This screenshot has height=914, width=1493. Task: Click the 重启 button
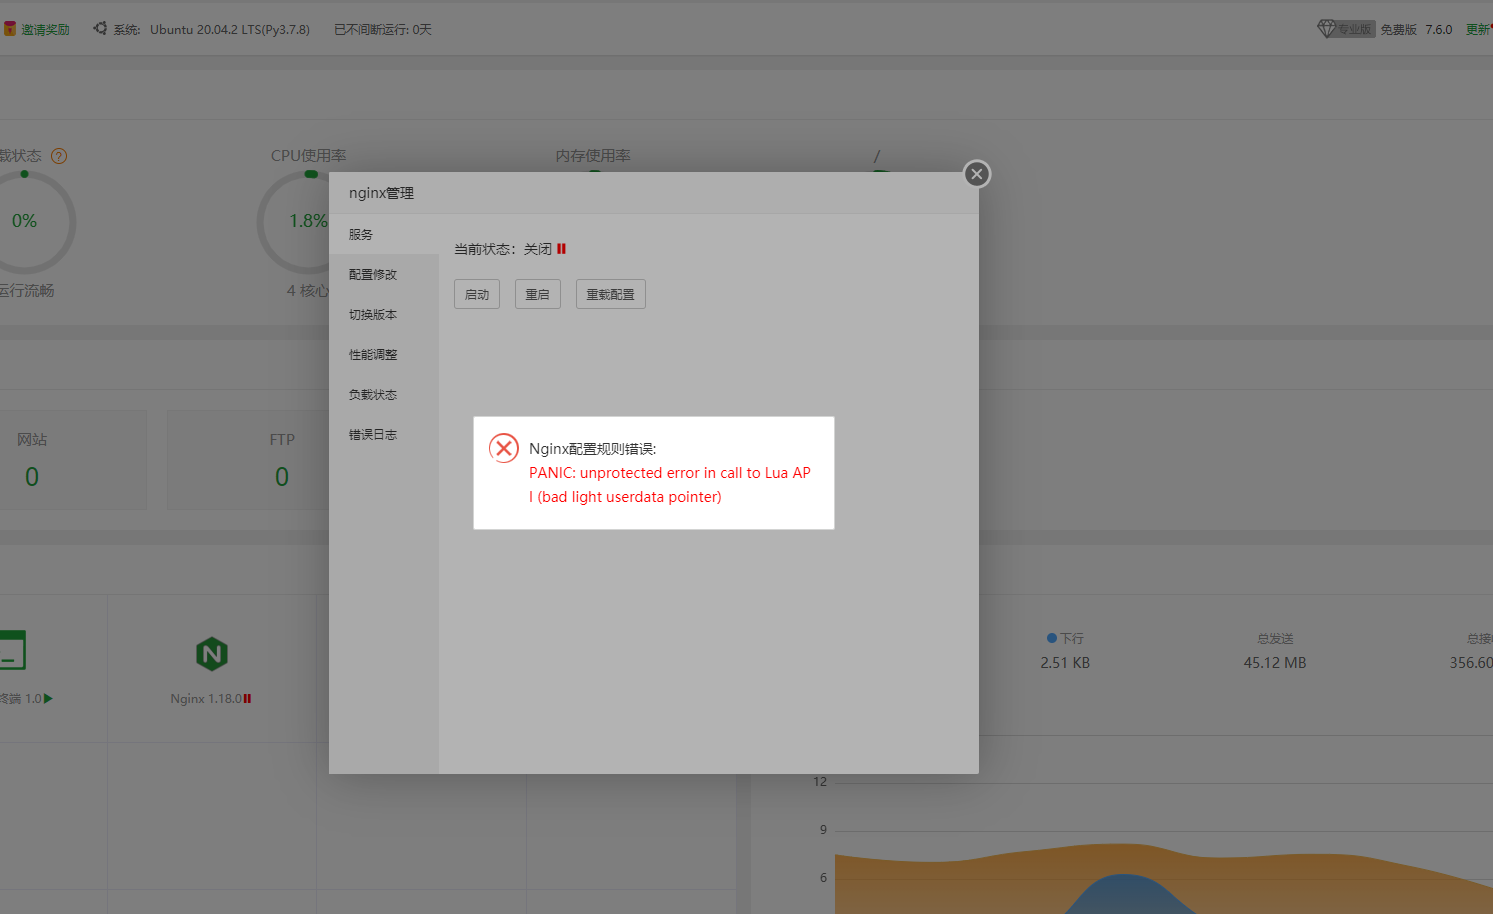tap(538, 294)
